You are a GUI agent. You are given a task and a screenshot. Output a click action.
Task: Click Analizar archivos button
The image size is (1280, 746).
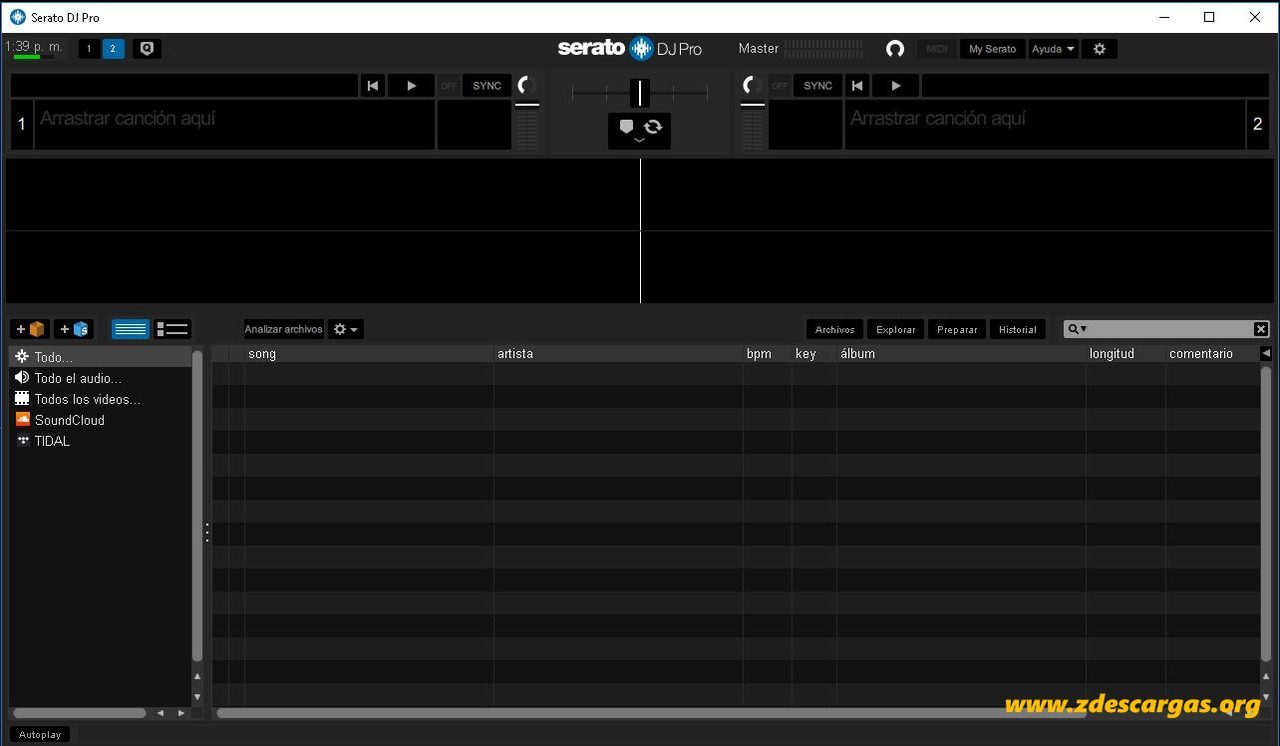click(283, 329)
